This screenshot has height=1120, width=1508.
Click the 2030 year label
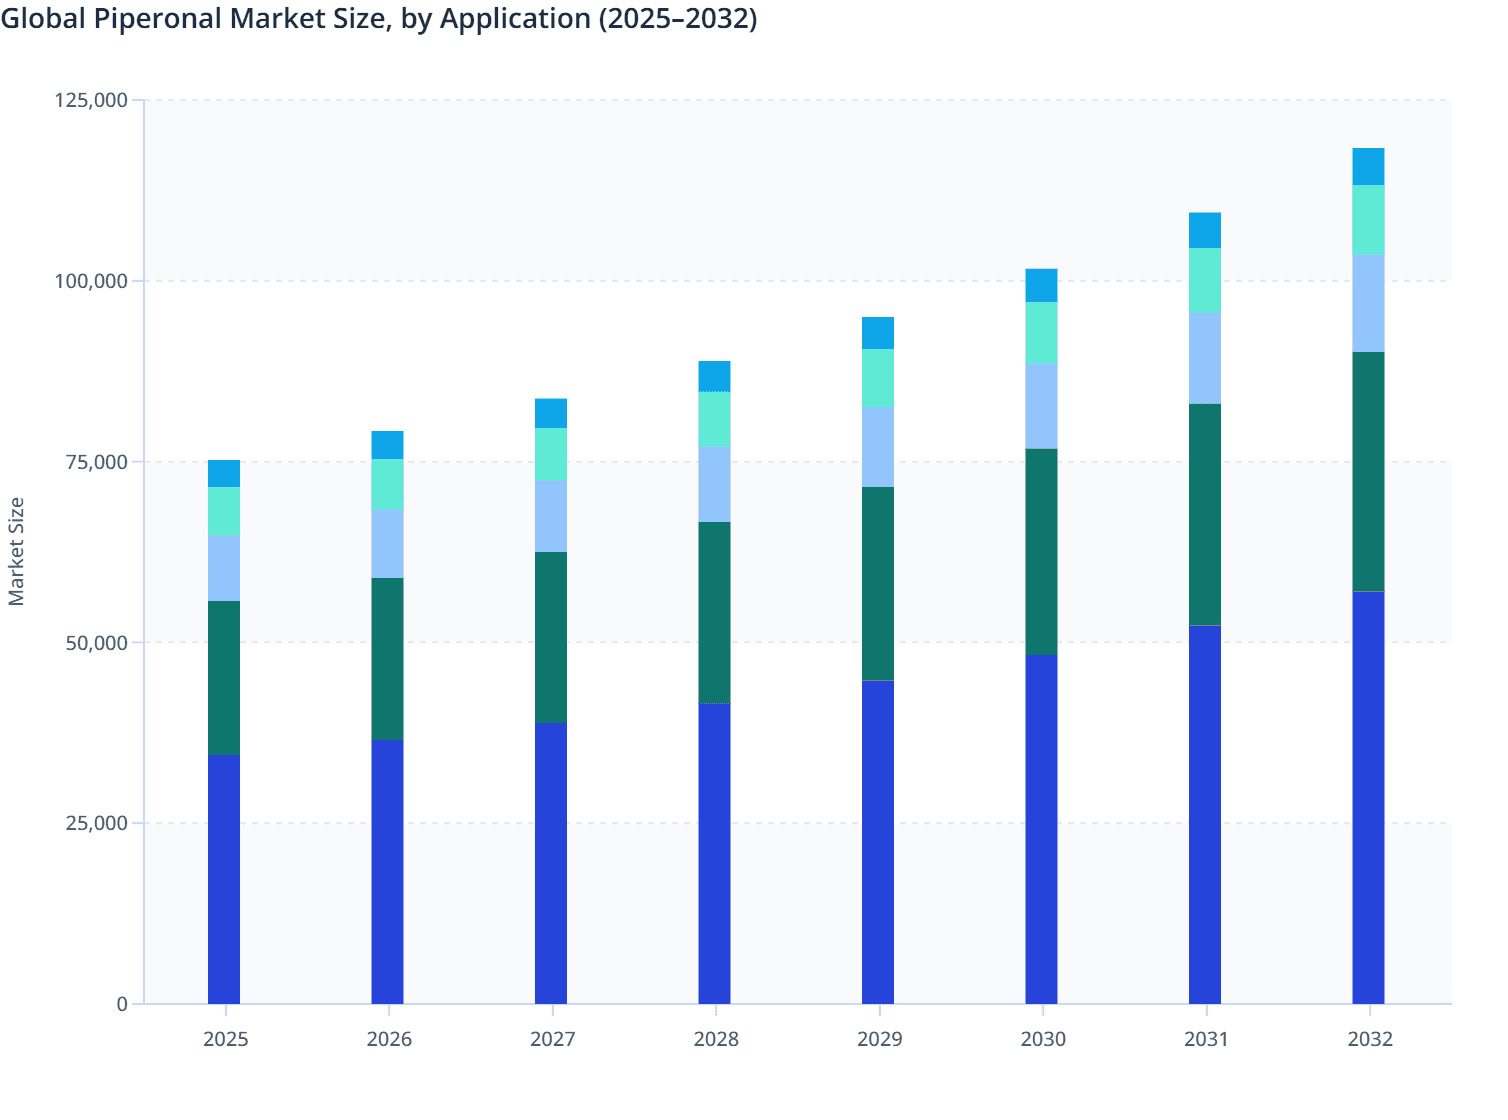pyautogui.click(x=1043, y=1039)
